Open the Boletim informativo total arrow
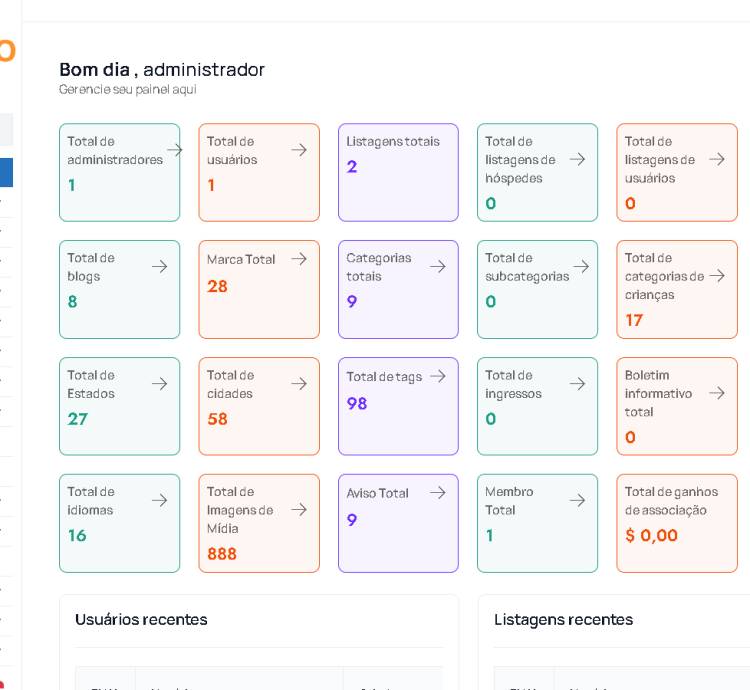Viewport: 750px width, 690px height. 716,393
